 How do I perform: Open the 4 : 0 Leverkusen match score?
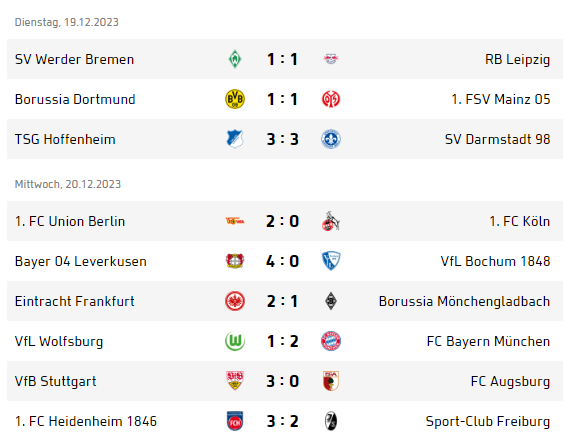click(283, 261)
